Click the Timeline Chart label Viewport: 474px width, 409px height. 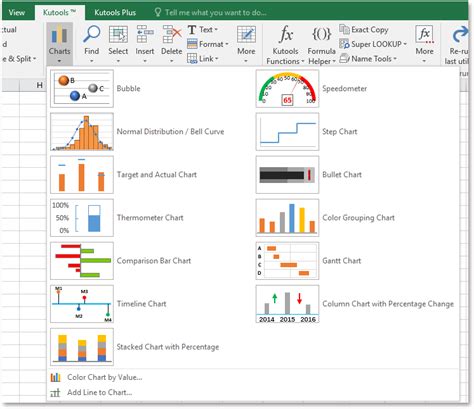click(x=141, y=304)
